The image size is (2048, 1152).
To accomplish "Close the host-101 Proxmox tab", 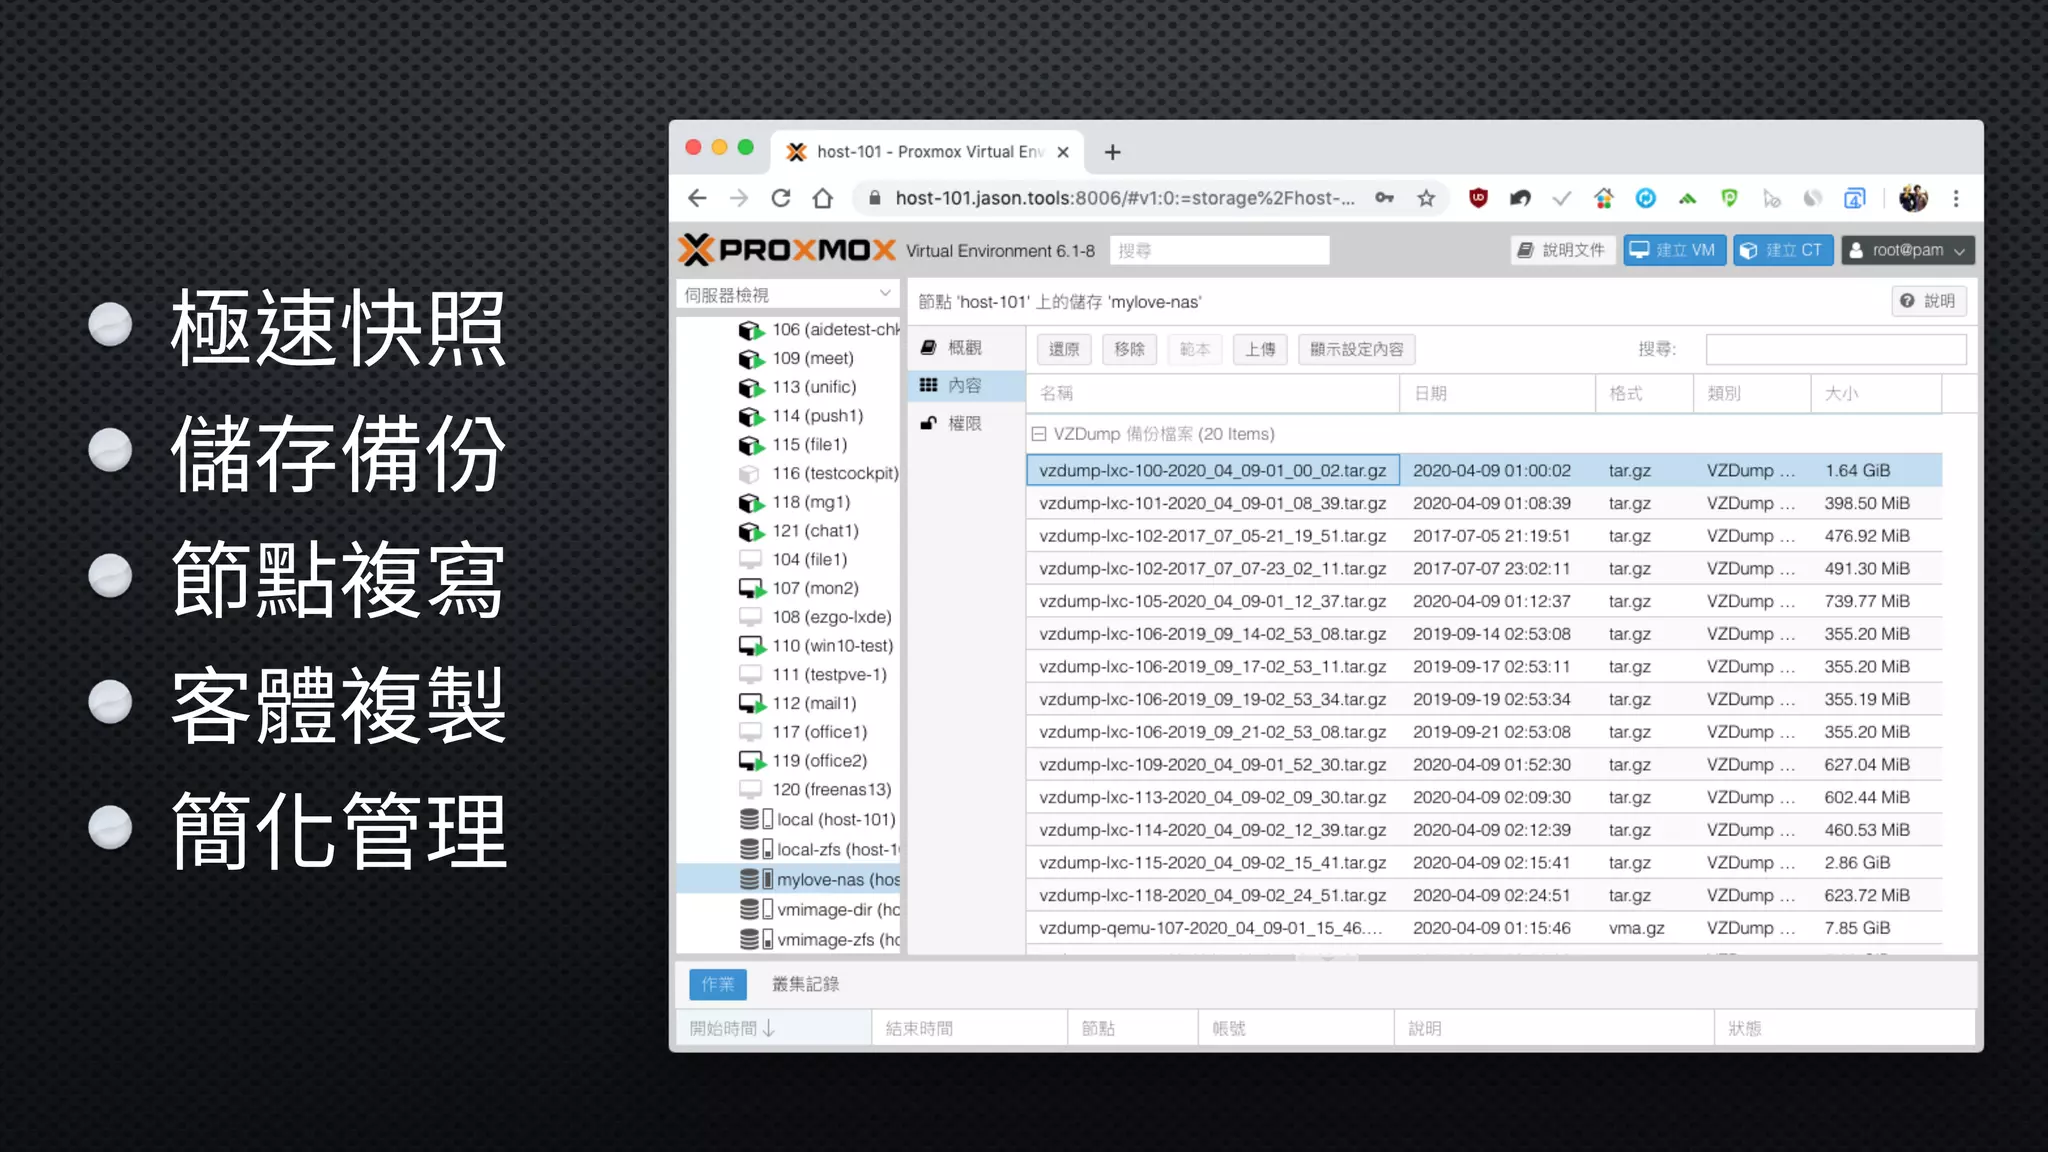I will click(1063, 152).
